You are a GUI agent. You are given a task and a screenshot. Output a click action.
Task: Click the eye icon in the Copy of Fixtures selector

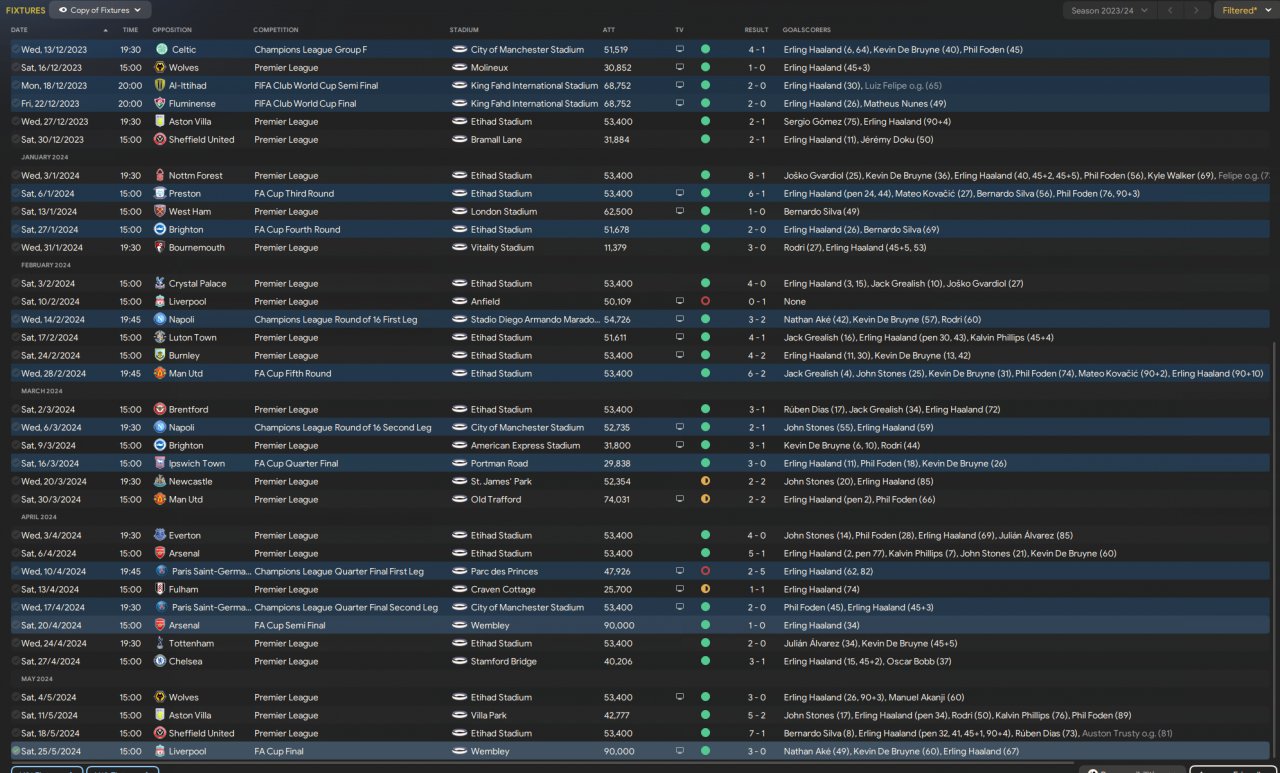[x=63, y=10]
